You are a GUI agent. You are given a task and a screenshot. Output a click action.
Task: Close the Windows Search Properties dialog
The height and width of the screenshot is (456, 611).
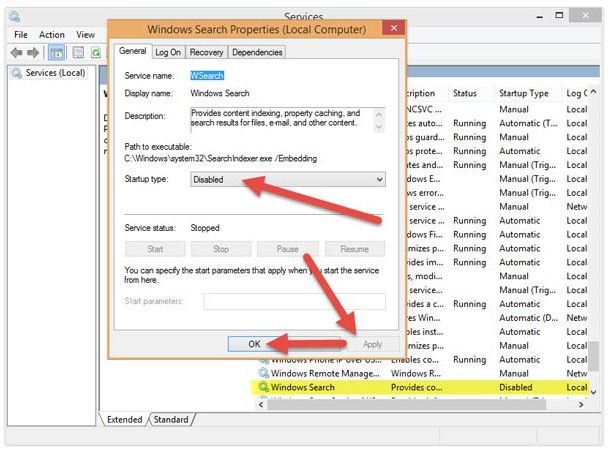point(394,28)
